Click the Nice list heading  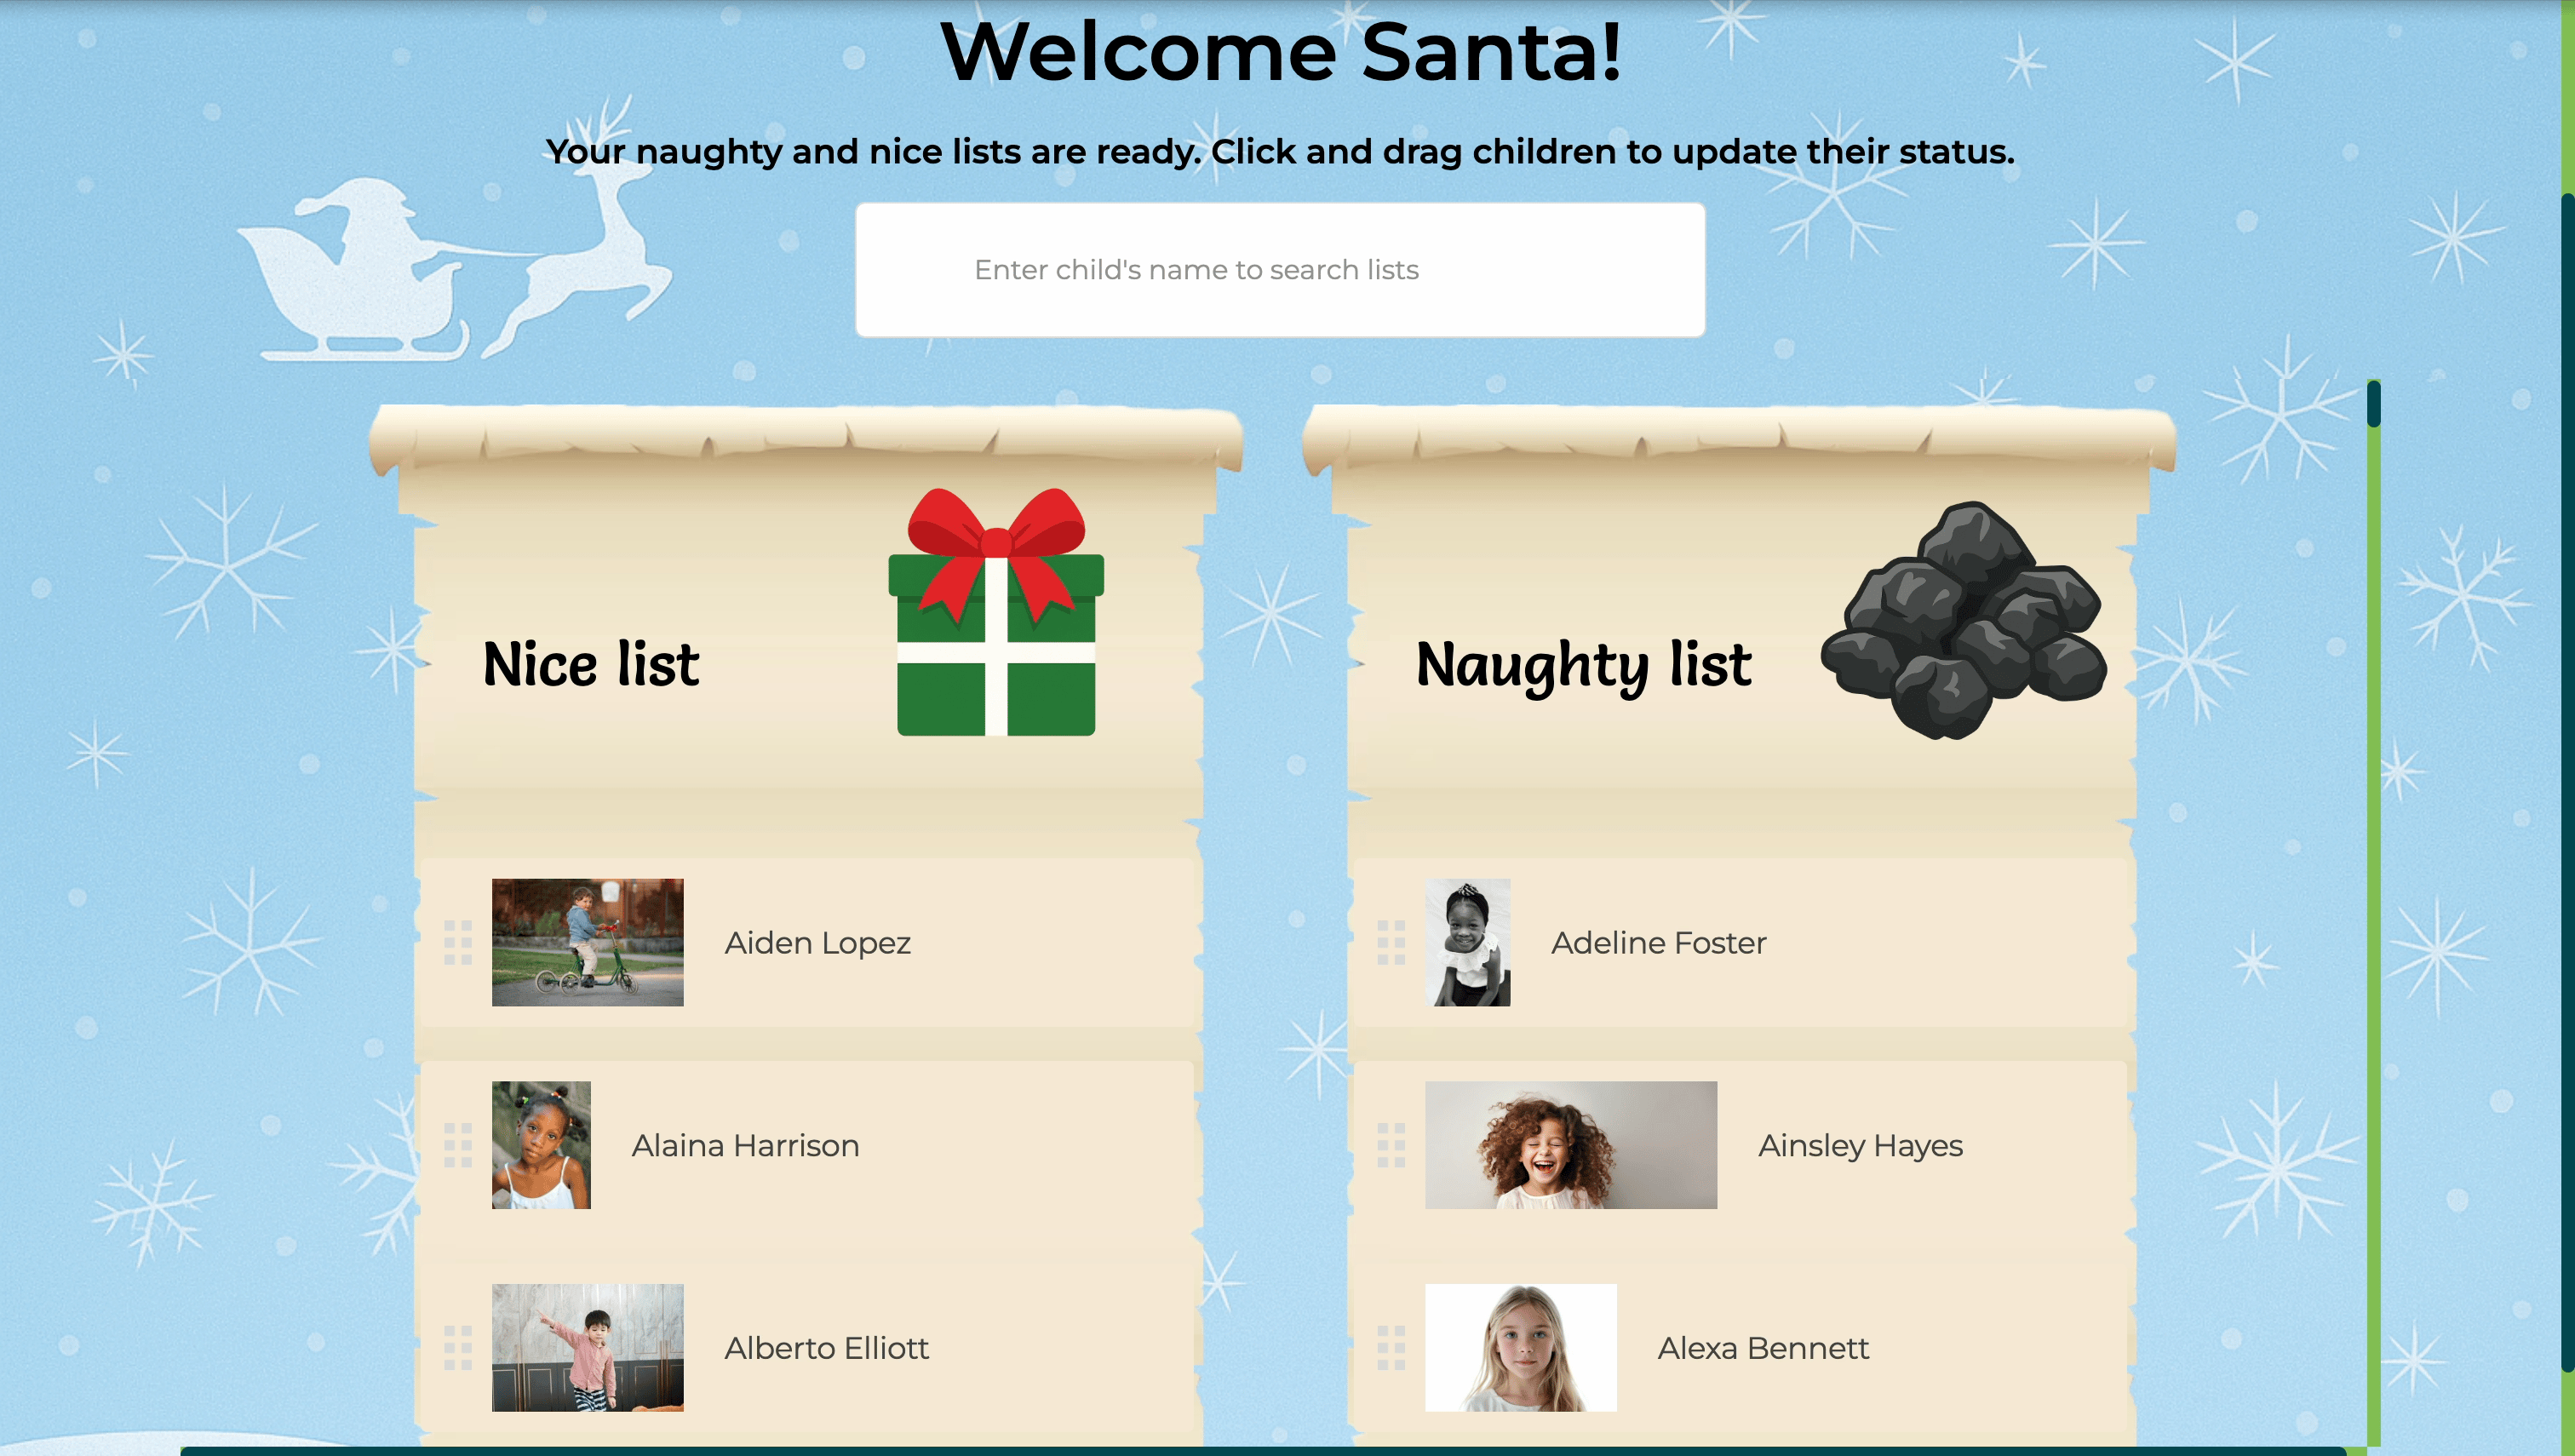point(591,664)
